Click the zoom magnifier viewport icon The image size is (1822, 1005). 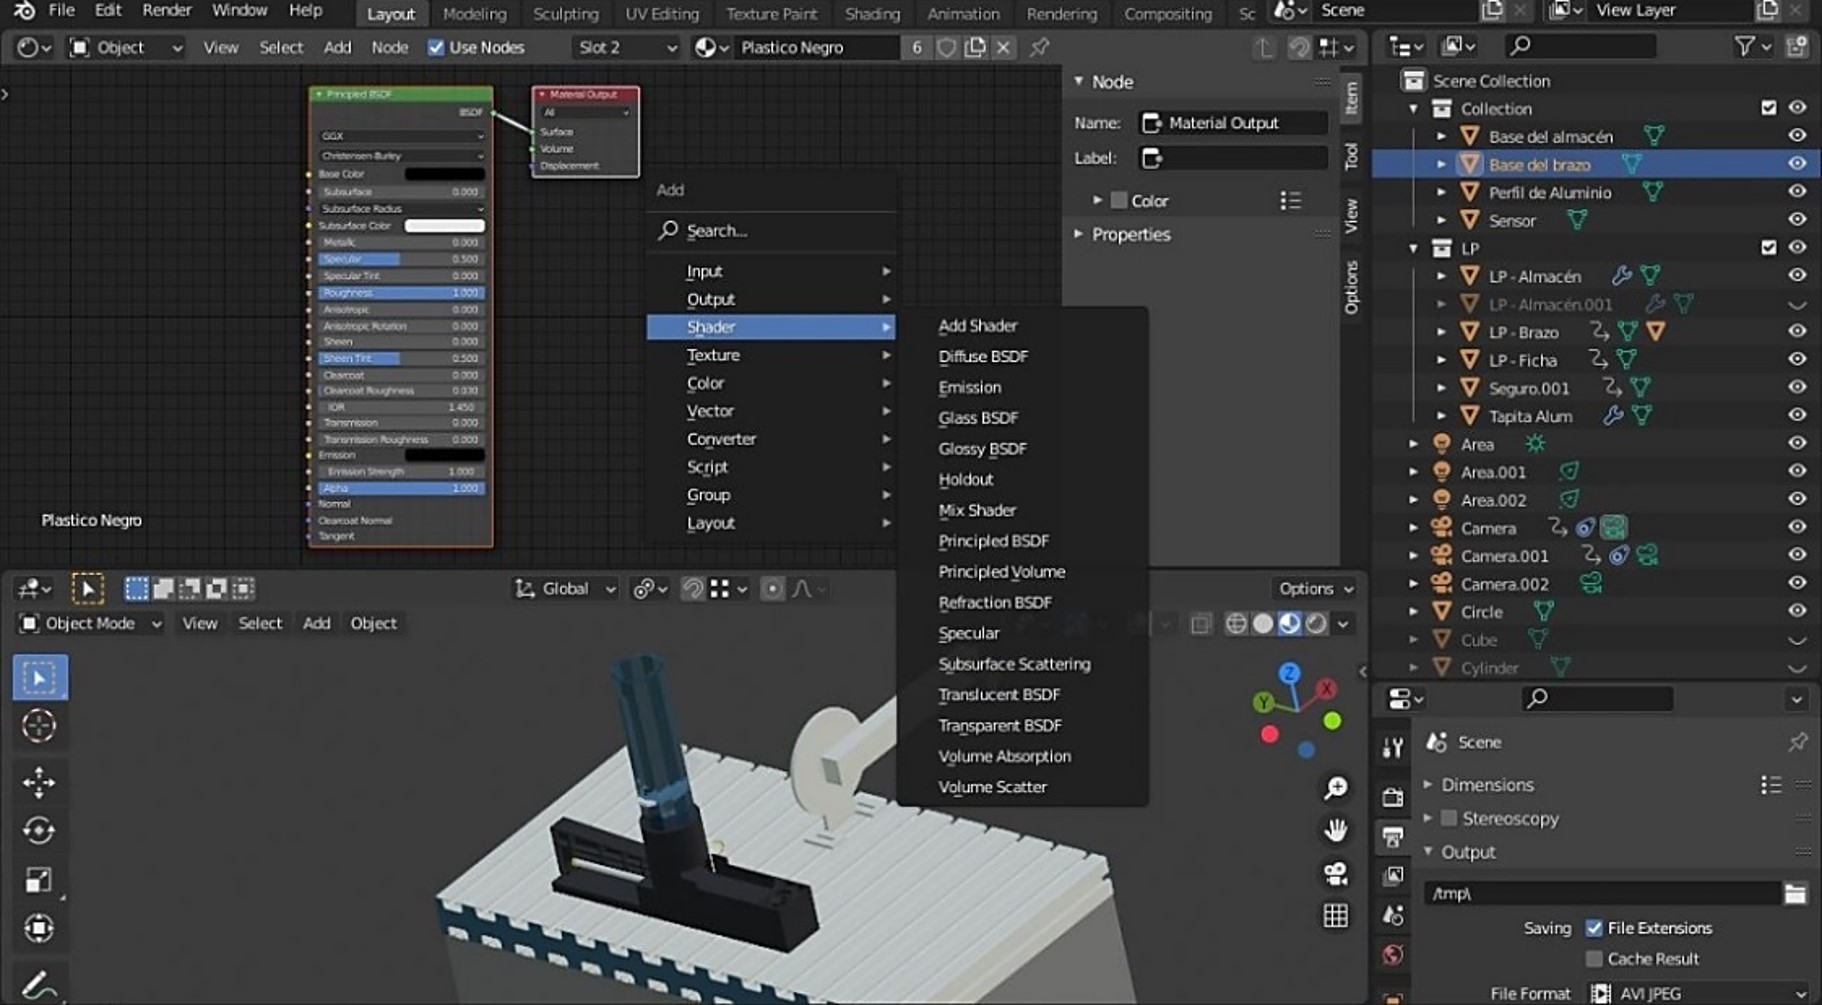[x=1336, y=789]
